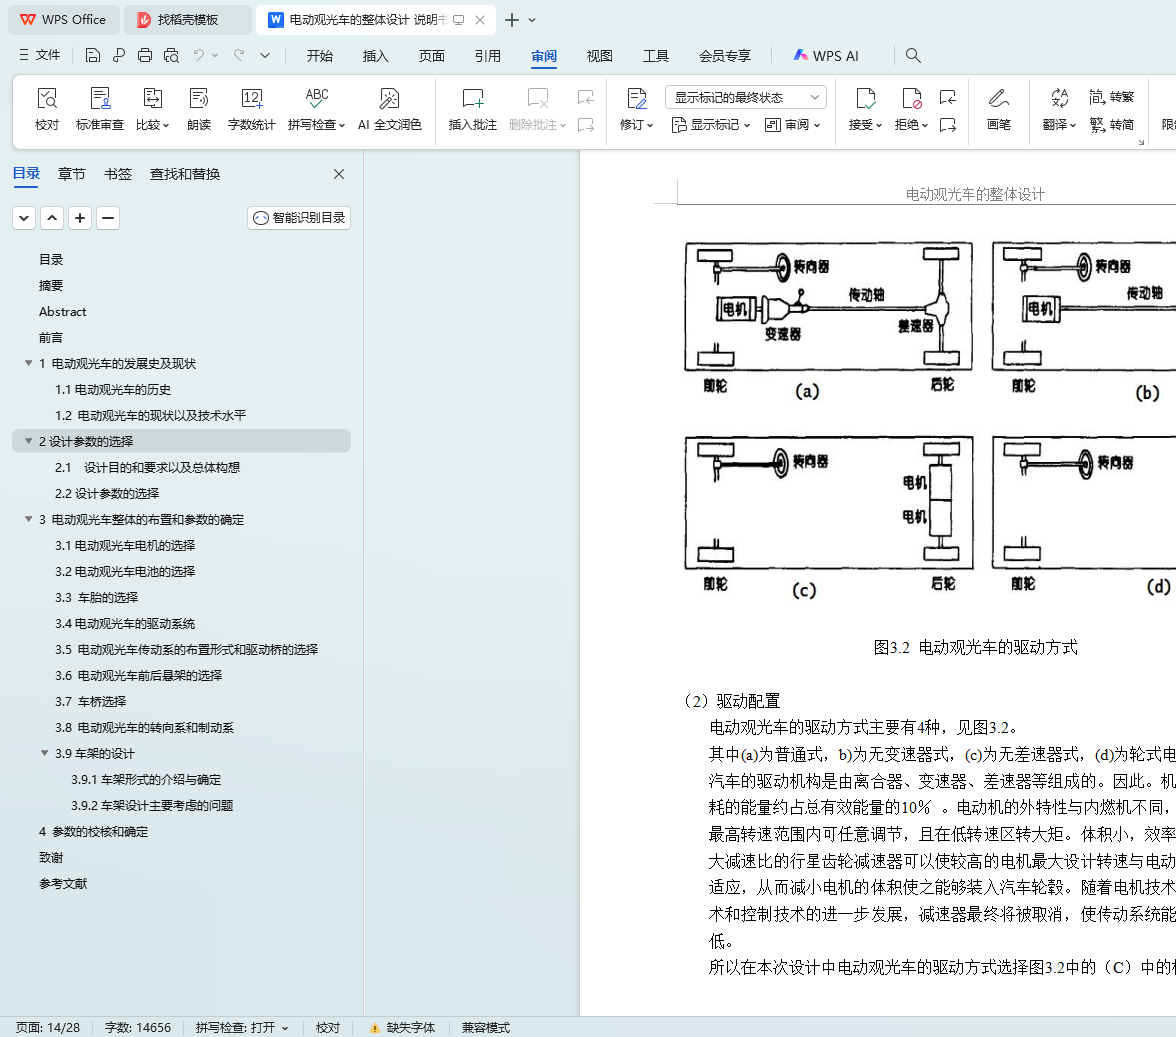Select the 画笔 pen tool
The height and width of the screenshot is (1037, 1176).
[x=998, y=109]
